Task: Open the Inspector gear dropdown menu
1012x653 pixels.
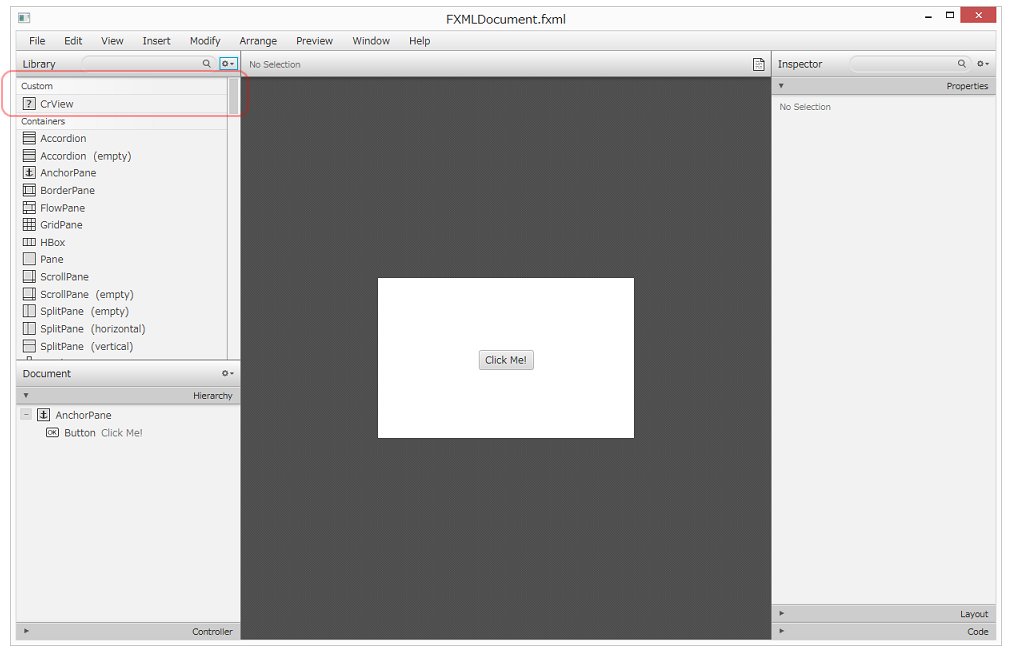Action: click(983, 64)
